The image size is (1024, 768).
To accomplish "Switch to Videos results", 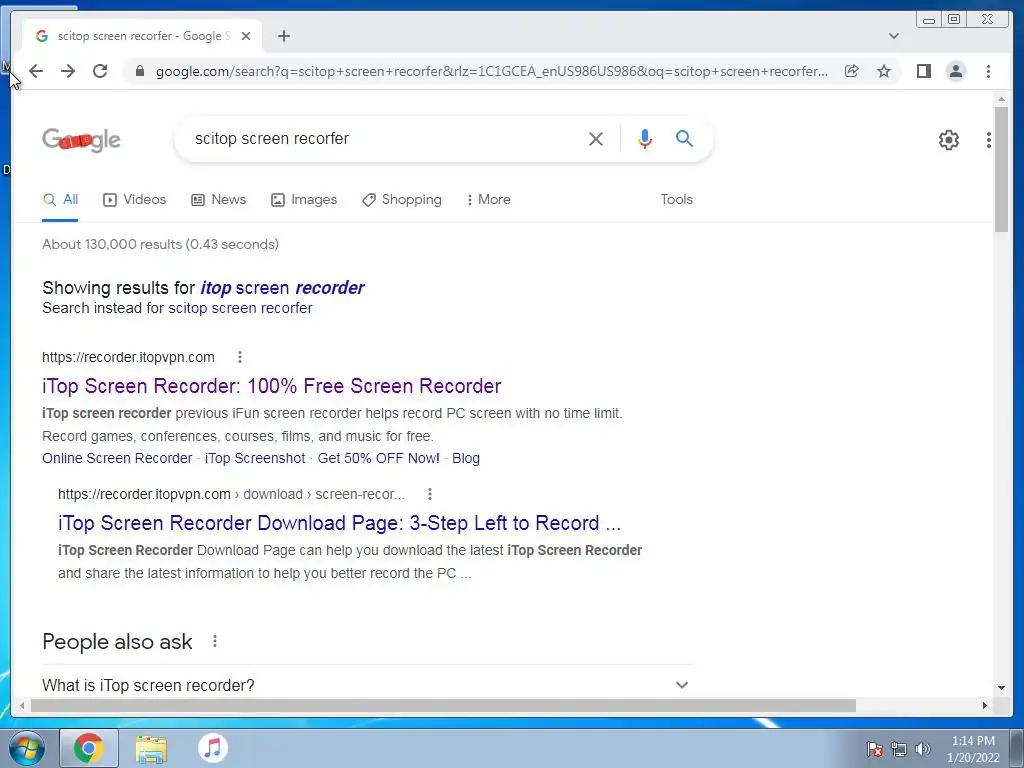I will tap(135, 200).
